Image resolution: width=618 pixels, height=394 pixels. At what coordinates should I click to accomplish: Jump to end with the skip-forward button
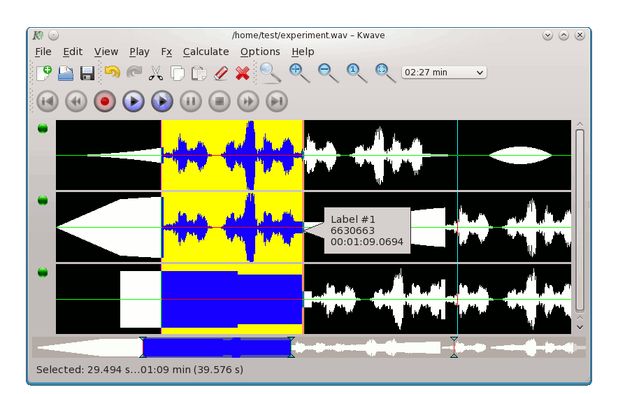277,101
